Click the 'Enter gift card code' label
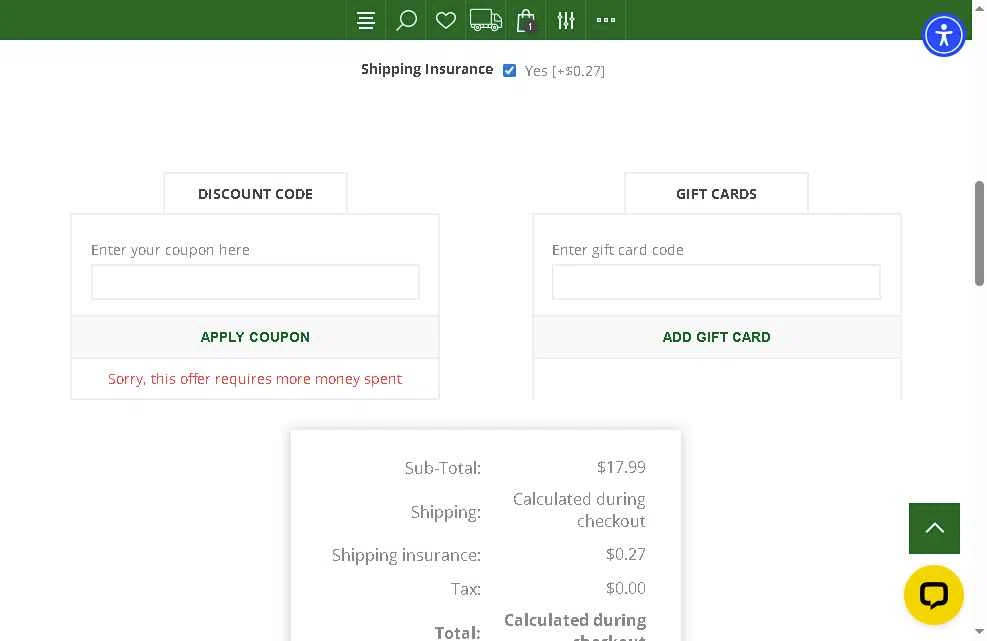The height and width of the screenshot is (641, 987). pos(618,250)
